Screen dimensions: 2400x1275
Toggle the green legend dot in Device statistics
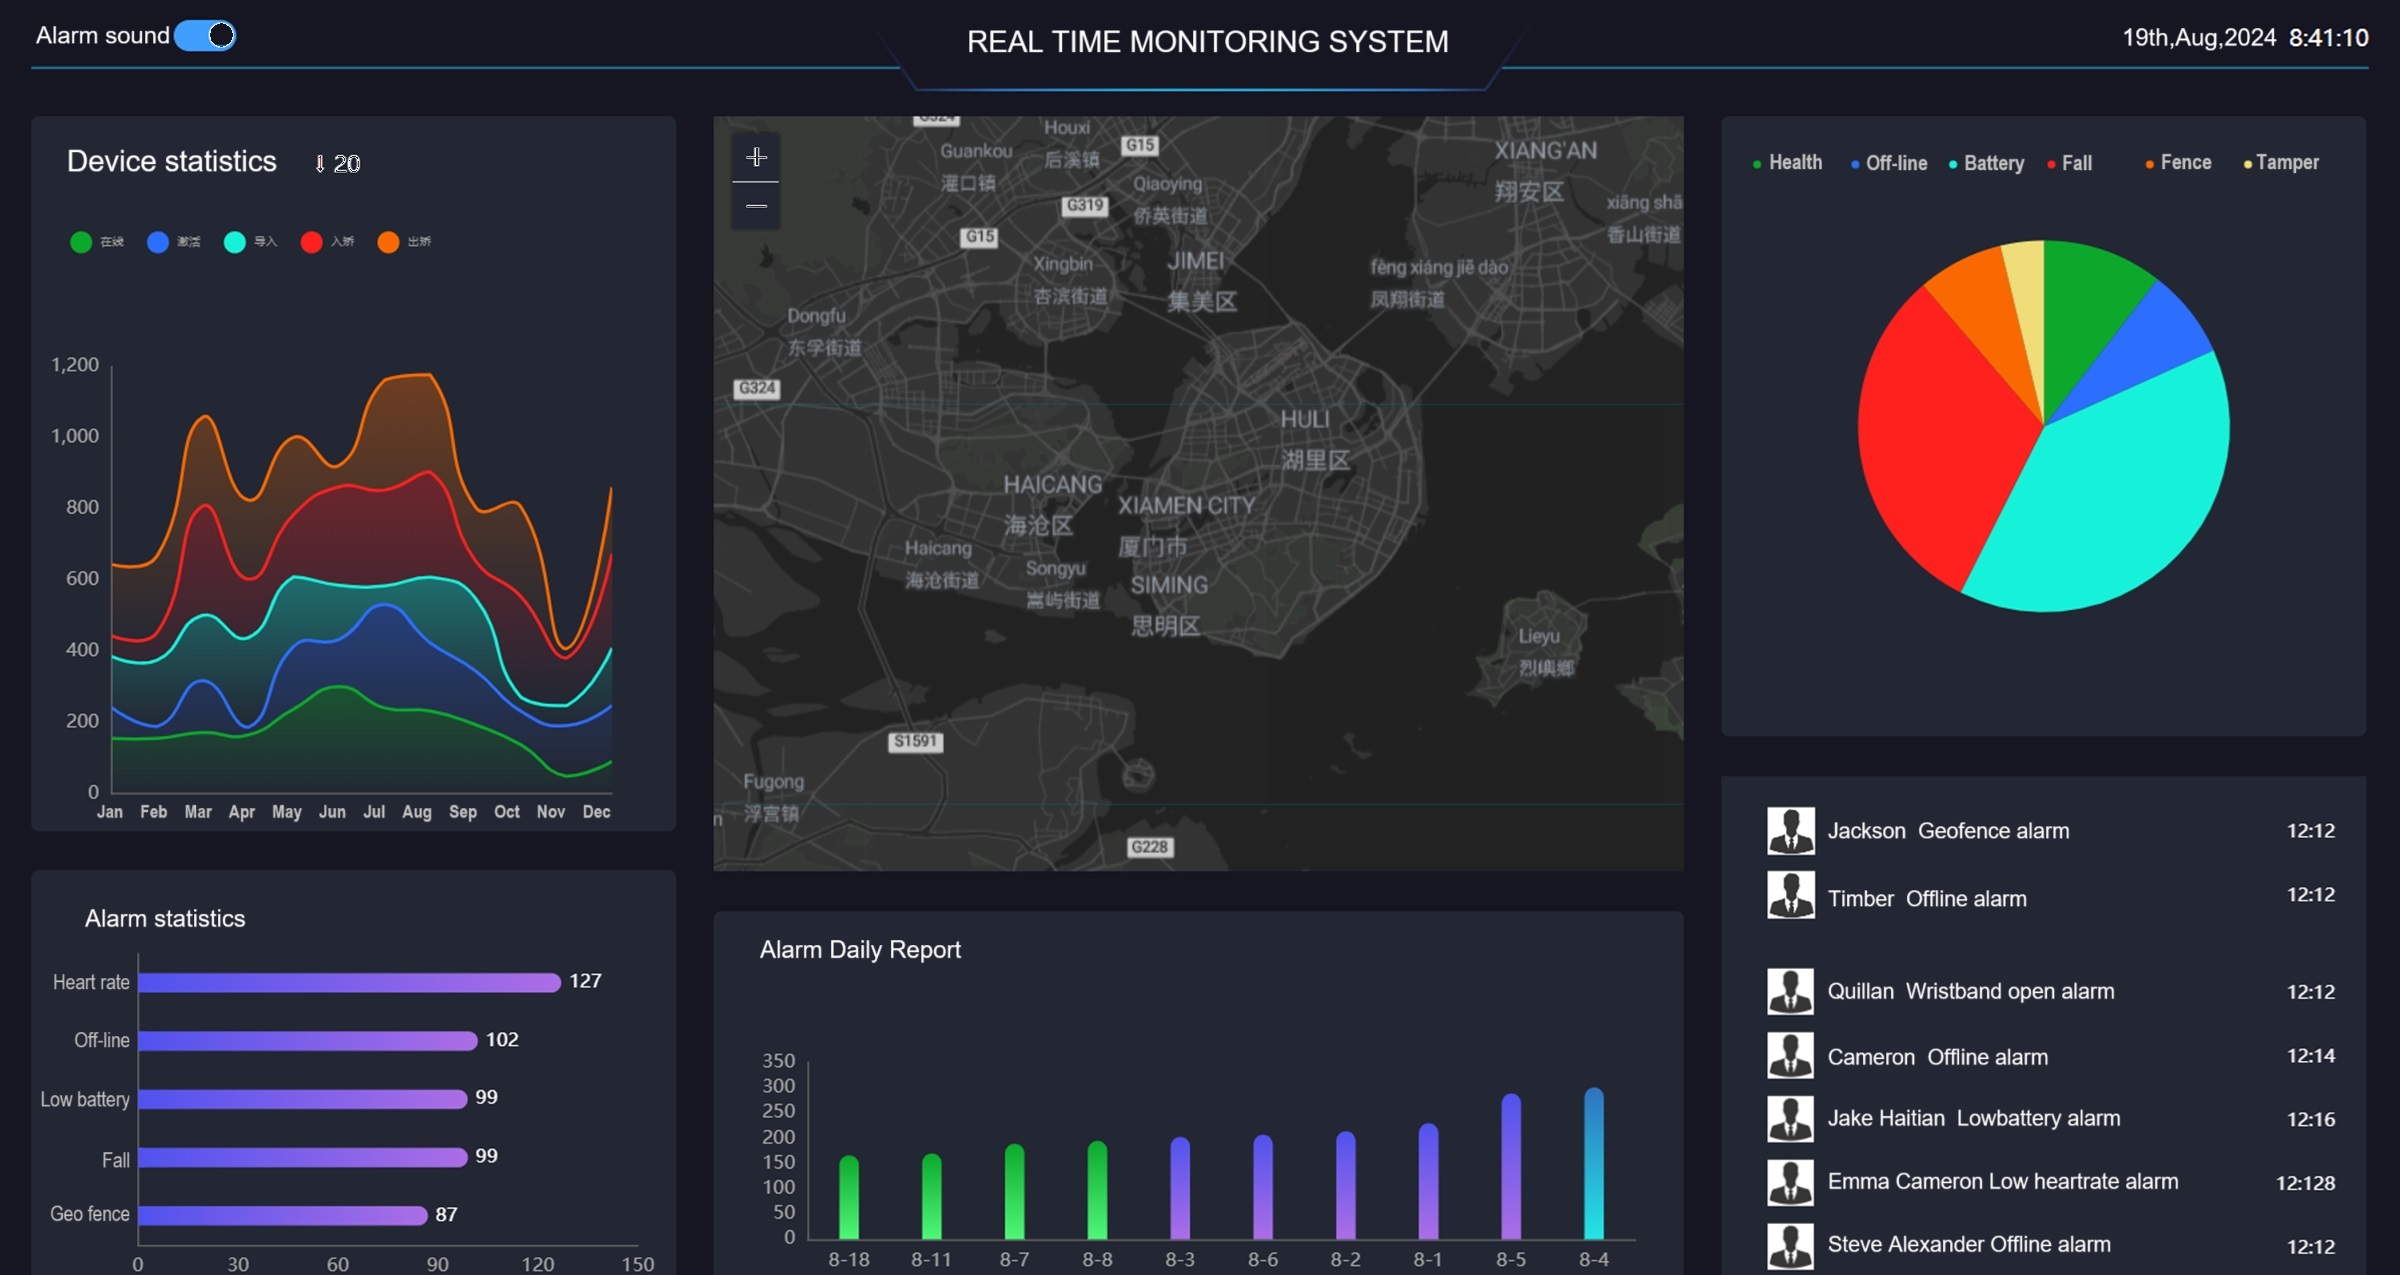click(x=82, y=242)
